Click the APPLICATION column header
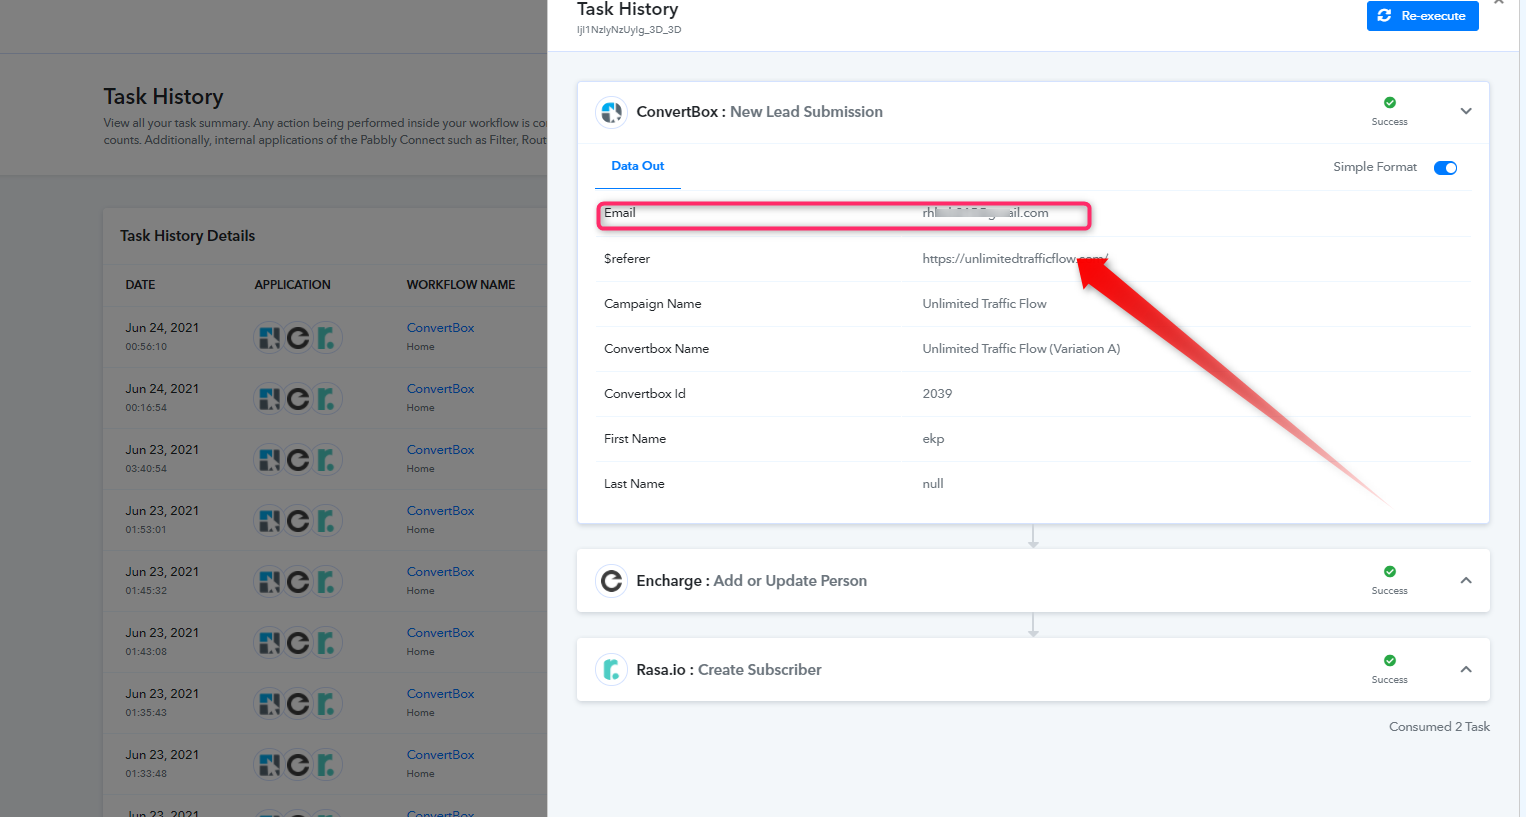This screenshot has width=1526, height=817. [x=292, y=285]
